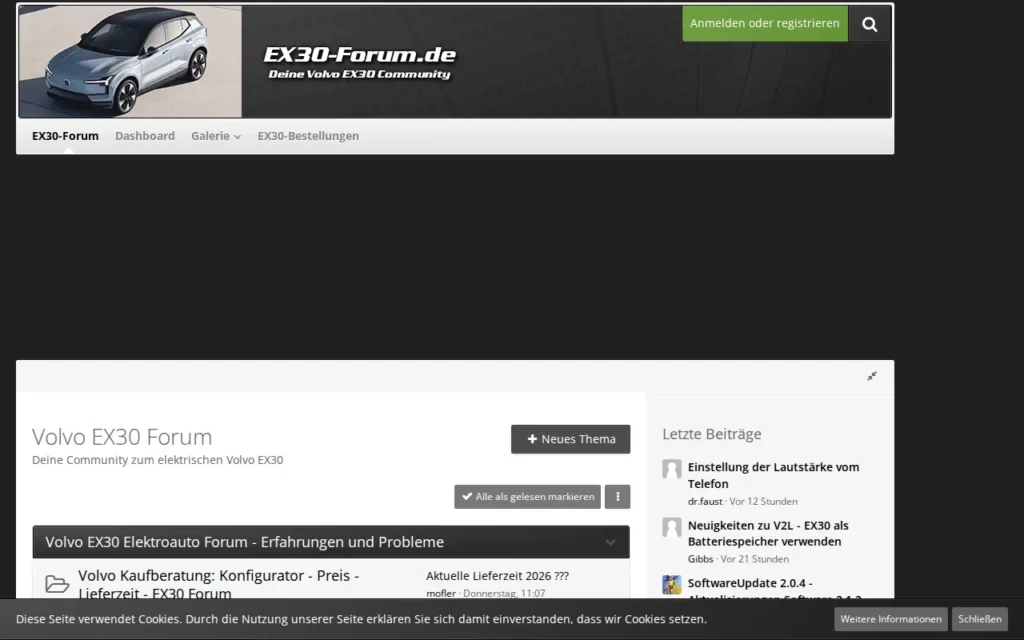The image size is (1024, 640).
Task: Open the three-dot options menu button
Action: click(617, 496)
